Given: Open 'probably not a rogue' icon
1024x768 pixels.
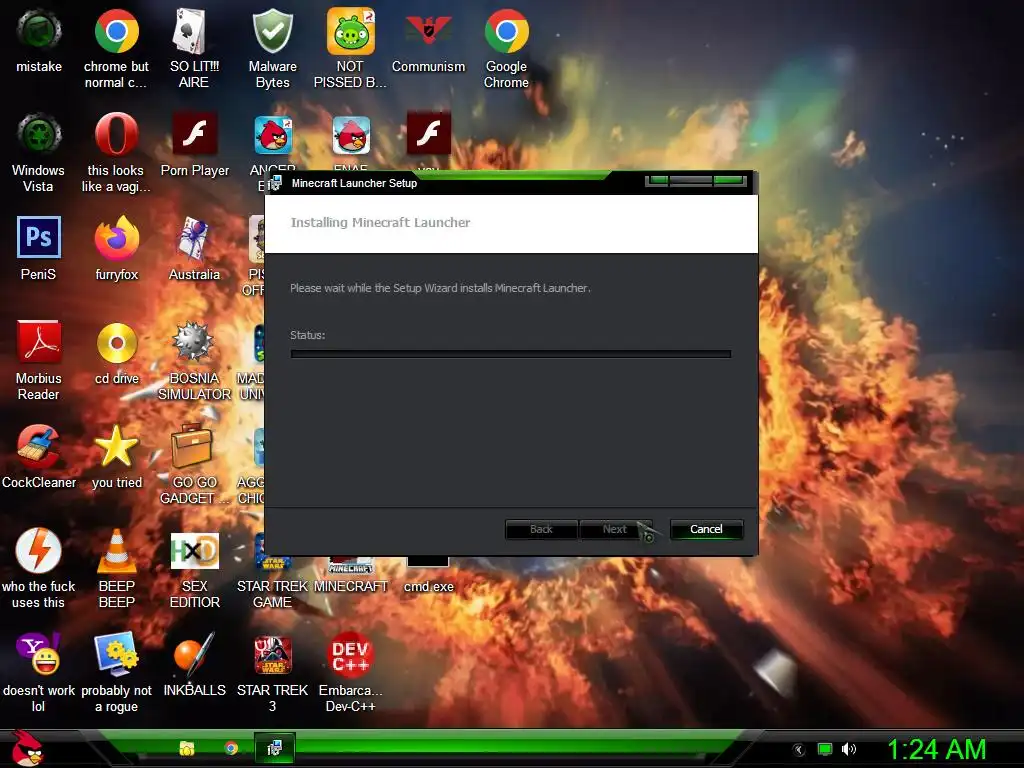Looking at the screenshot, I should click(116, 671).
